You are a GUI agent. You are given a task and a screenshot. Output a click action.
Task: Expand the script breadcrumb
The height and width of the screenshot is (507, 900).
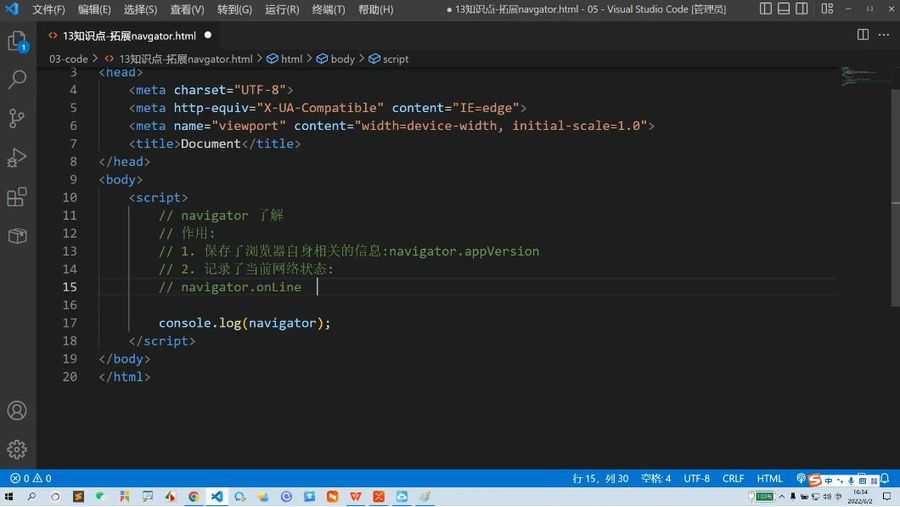coord(395,59)
